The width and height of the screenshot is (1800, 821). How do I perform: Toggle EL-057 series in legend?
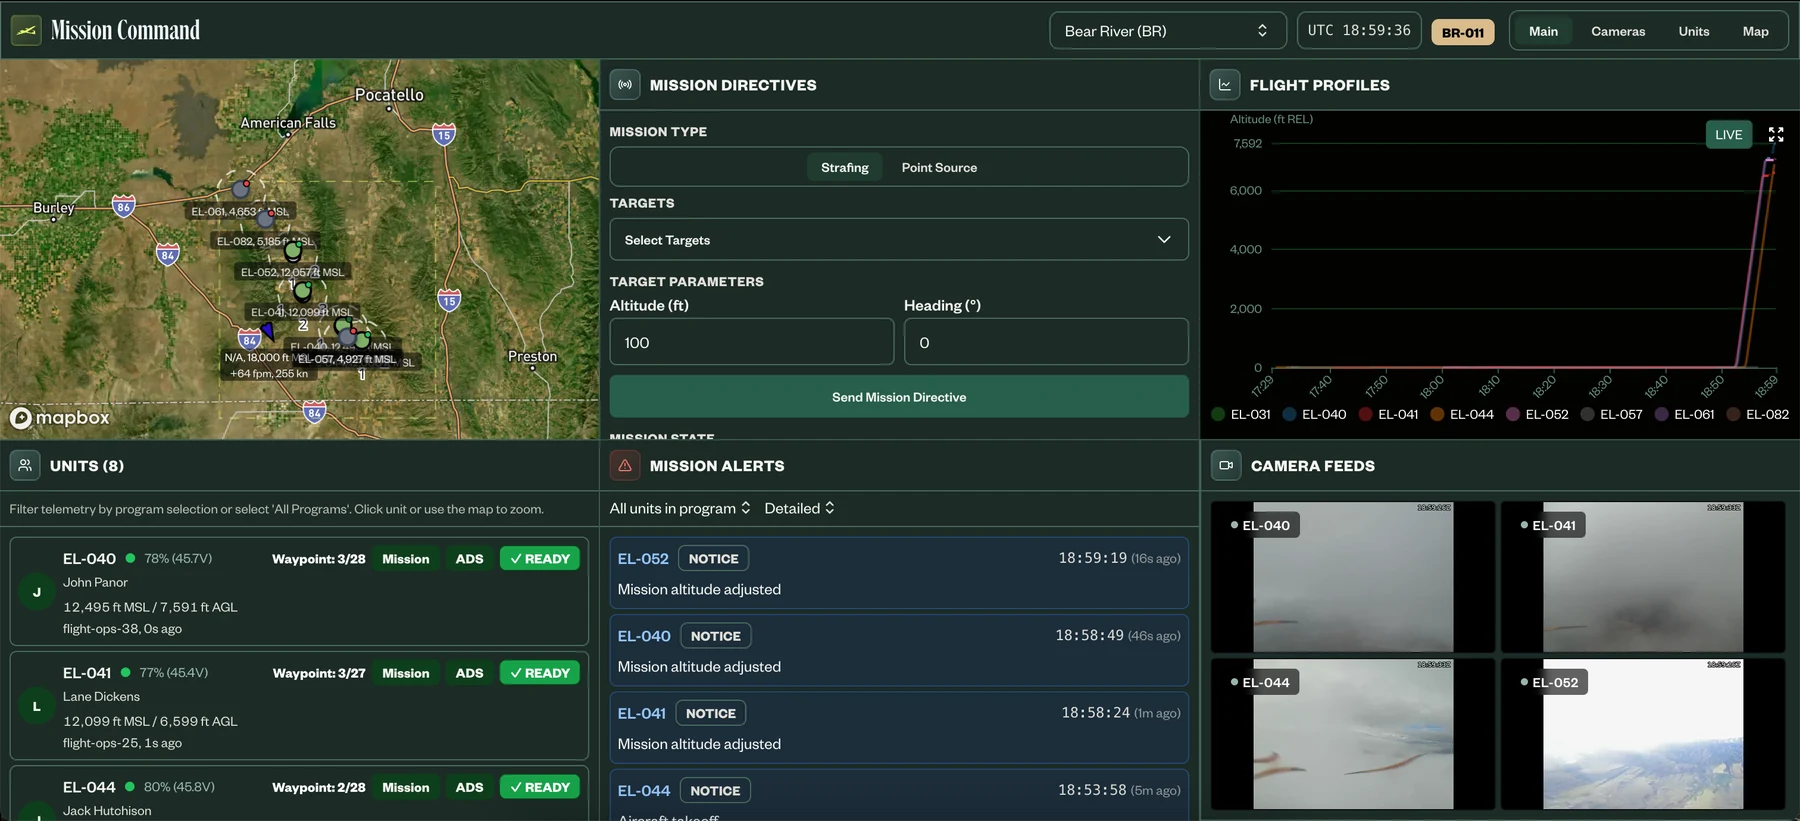pyautogui.click(x=1611, y=414)
